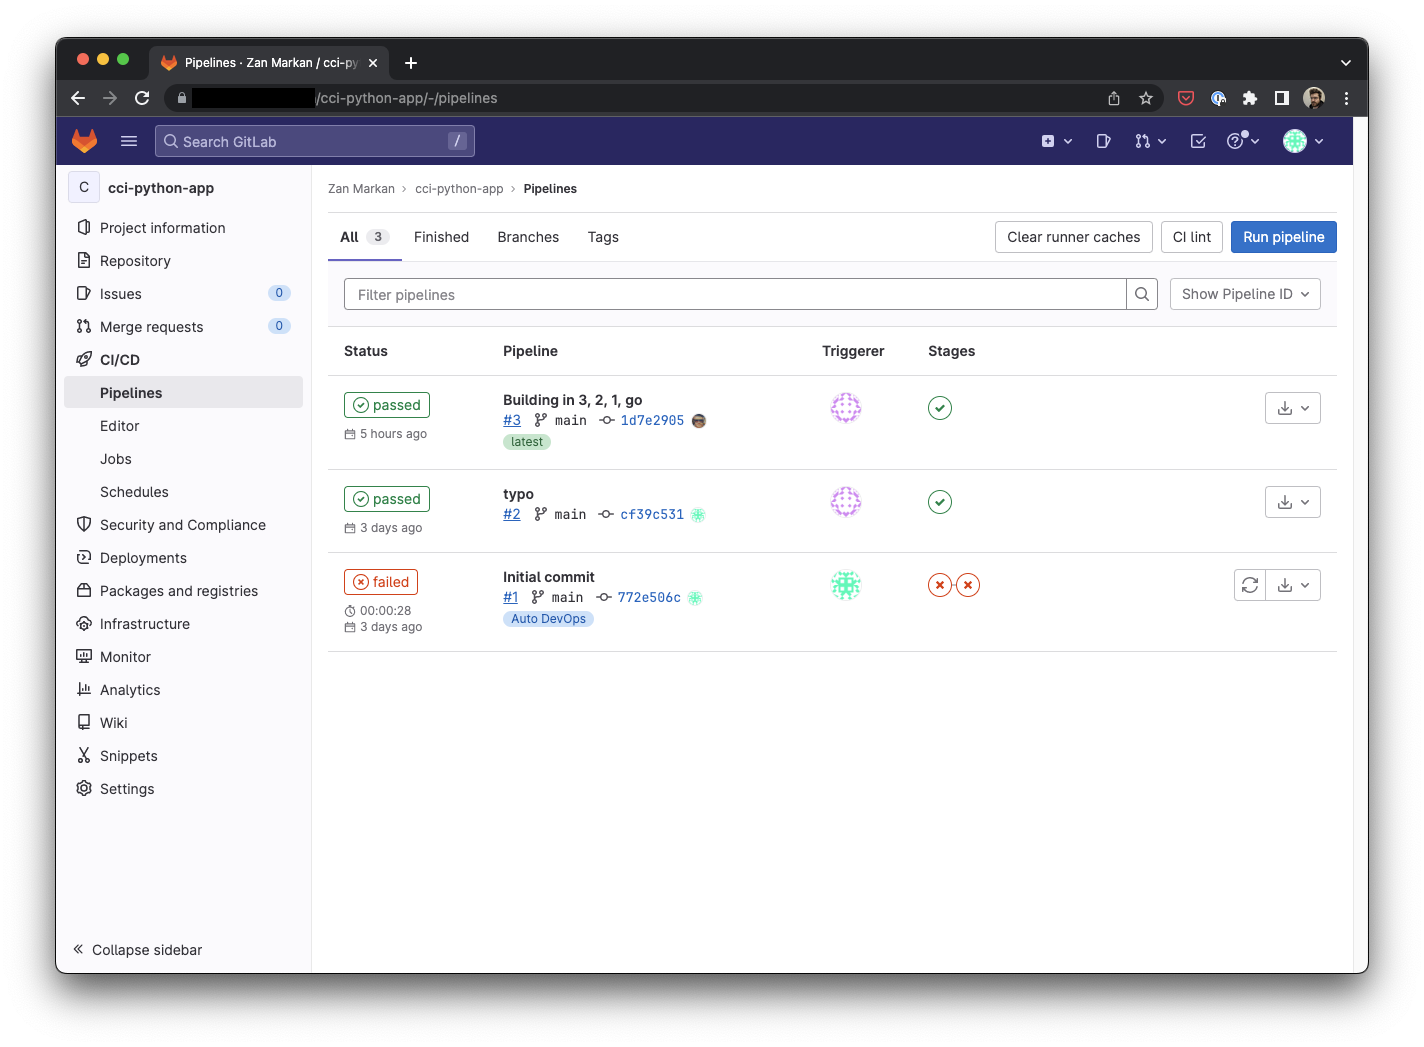Image resolution: width=1424 pixels, height=1047 pixels.
Task: Click triggerer avatar for typo pipeline
Action: click(846, 502)
